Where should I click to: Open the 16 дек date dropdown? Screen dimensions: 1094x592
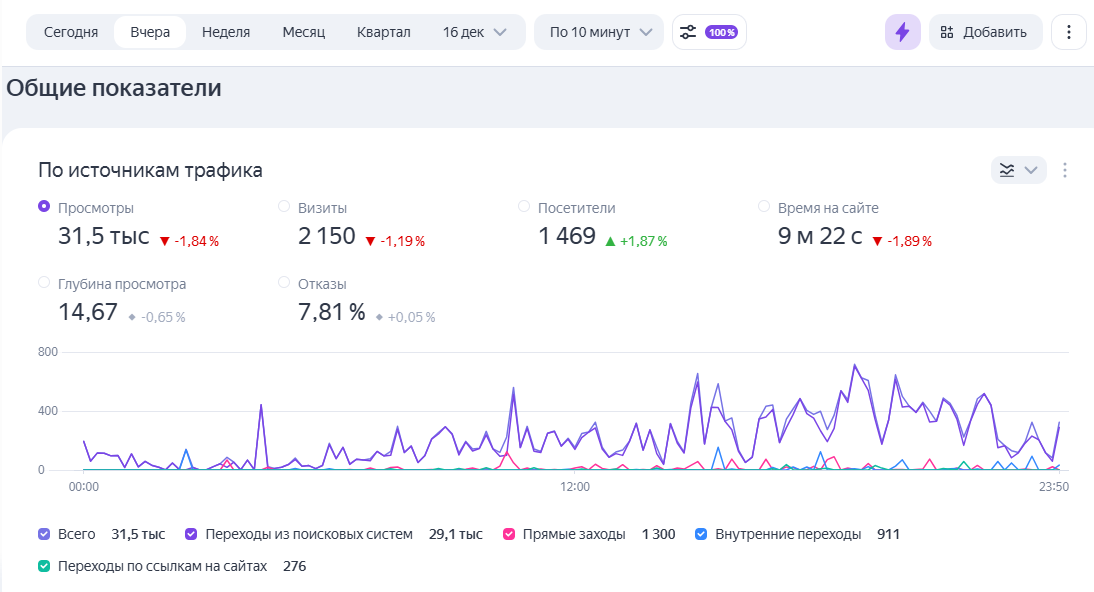point(475,32)
